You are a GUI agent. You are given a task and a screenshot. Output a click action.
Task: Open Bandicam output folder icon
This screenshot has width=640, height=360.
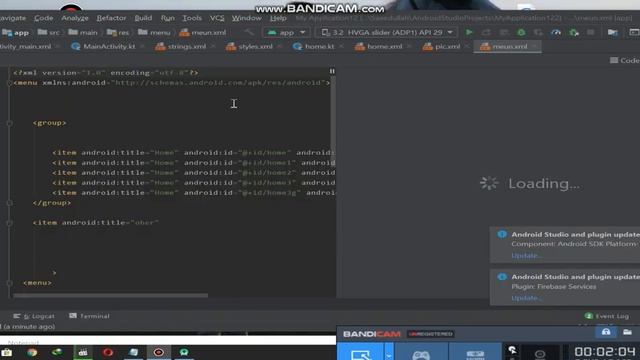[x=627, y=332]
